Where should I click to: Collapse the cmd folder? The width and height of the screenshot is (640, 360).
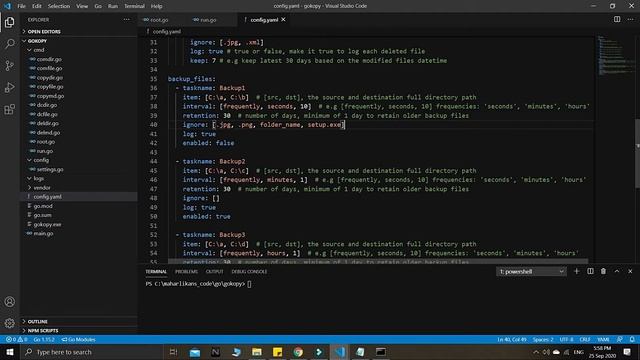(x=39, y=50)
